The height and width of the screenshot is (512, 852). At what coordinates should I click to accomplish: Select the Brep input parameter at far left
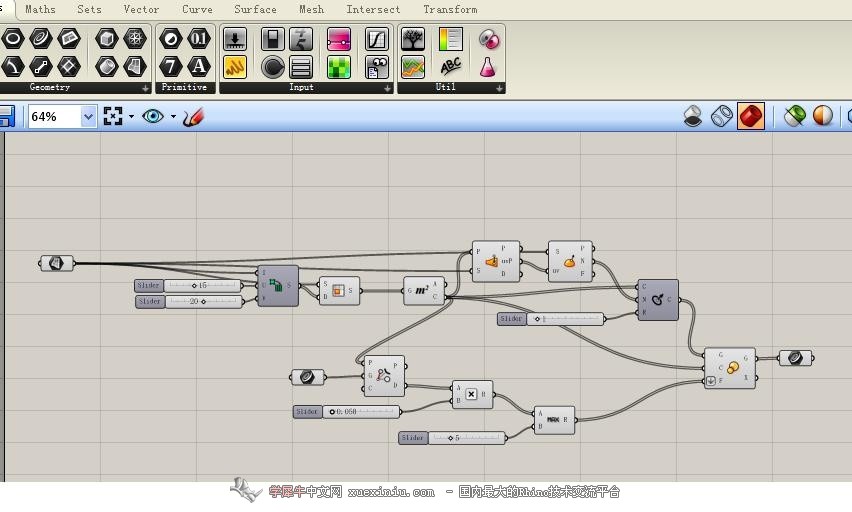coord(57,264)
